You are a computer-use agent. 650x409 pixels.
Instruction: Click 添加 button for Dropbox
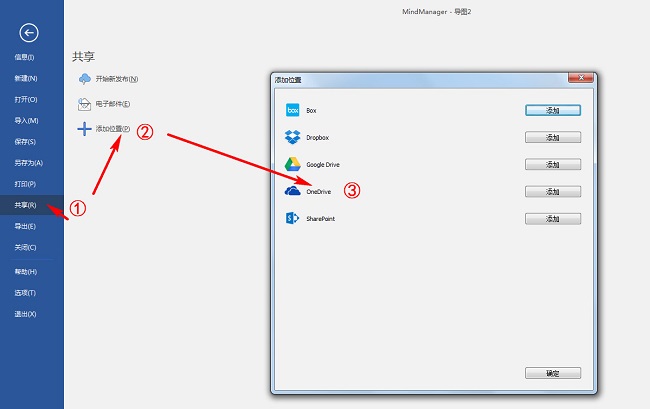[x=553, y=137]
